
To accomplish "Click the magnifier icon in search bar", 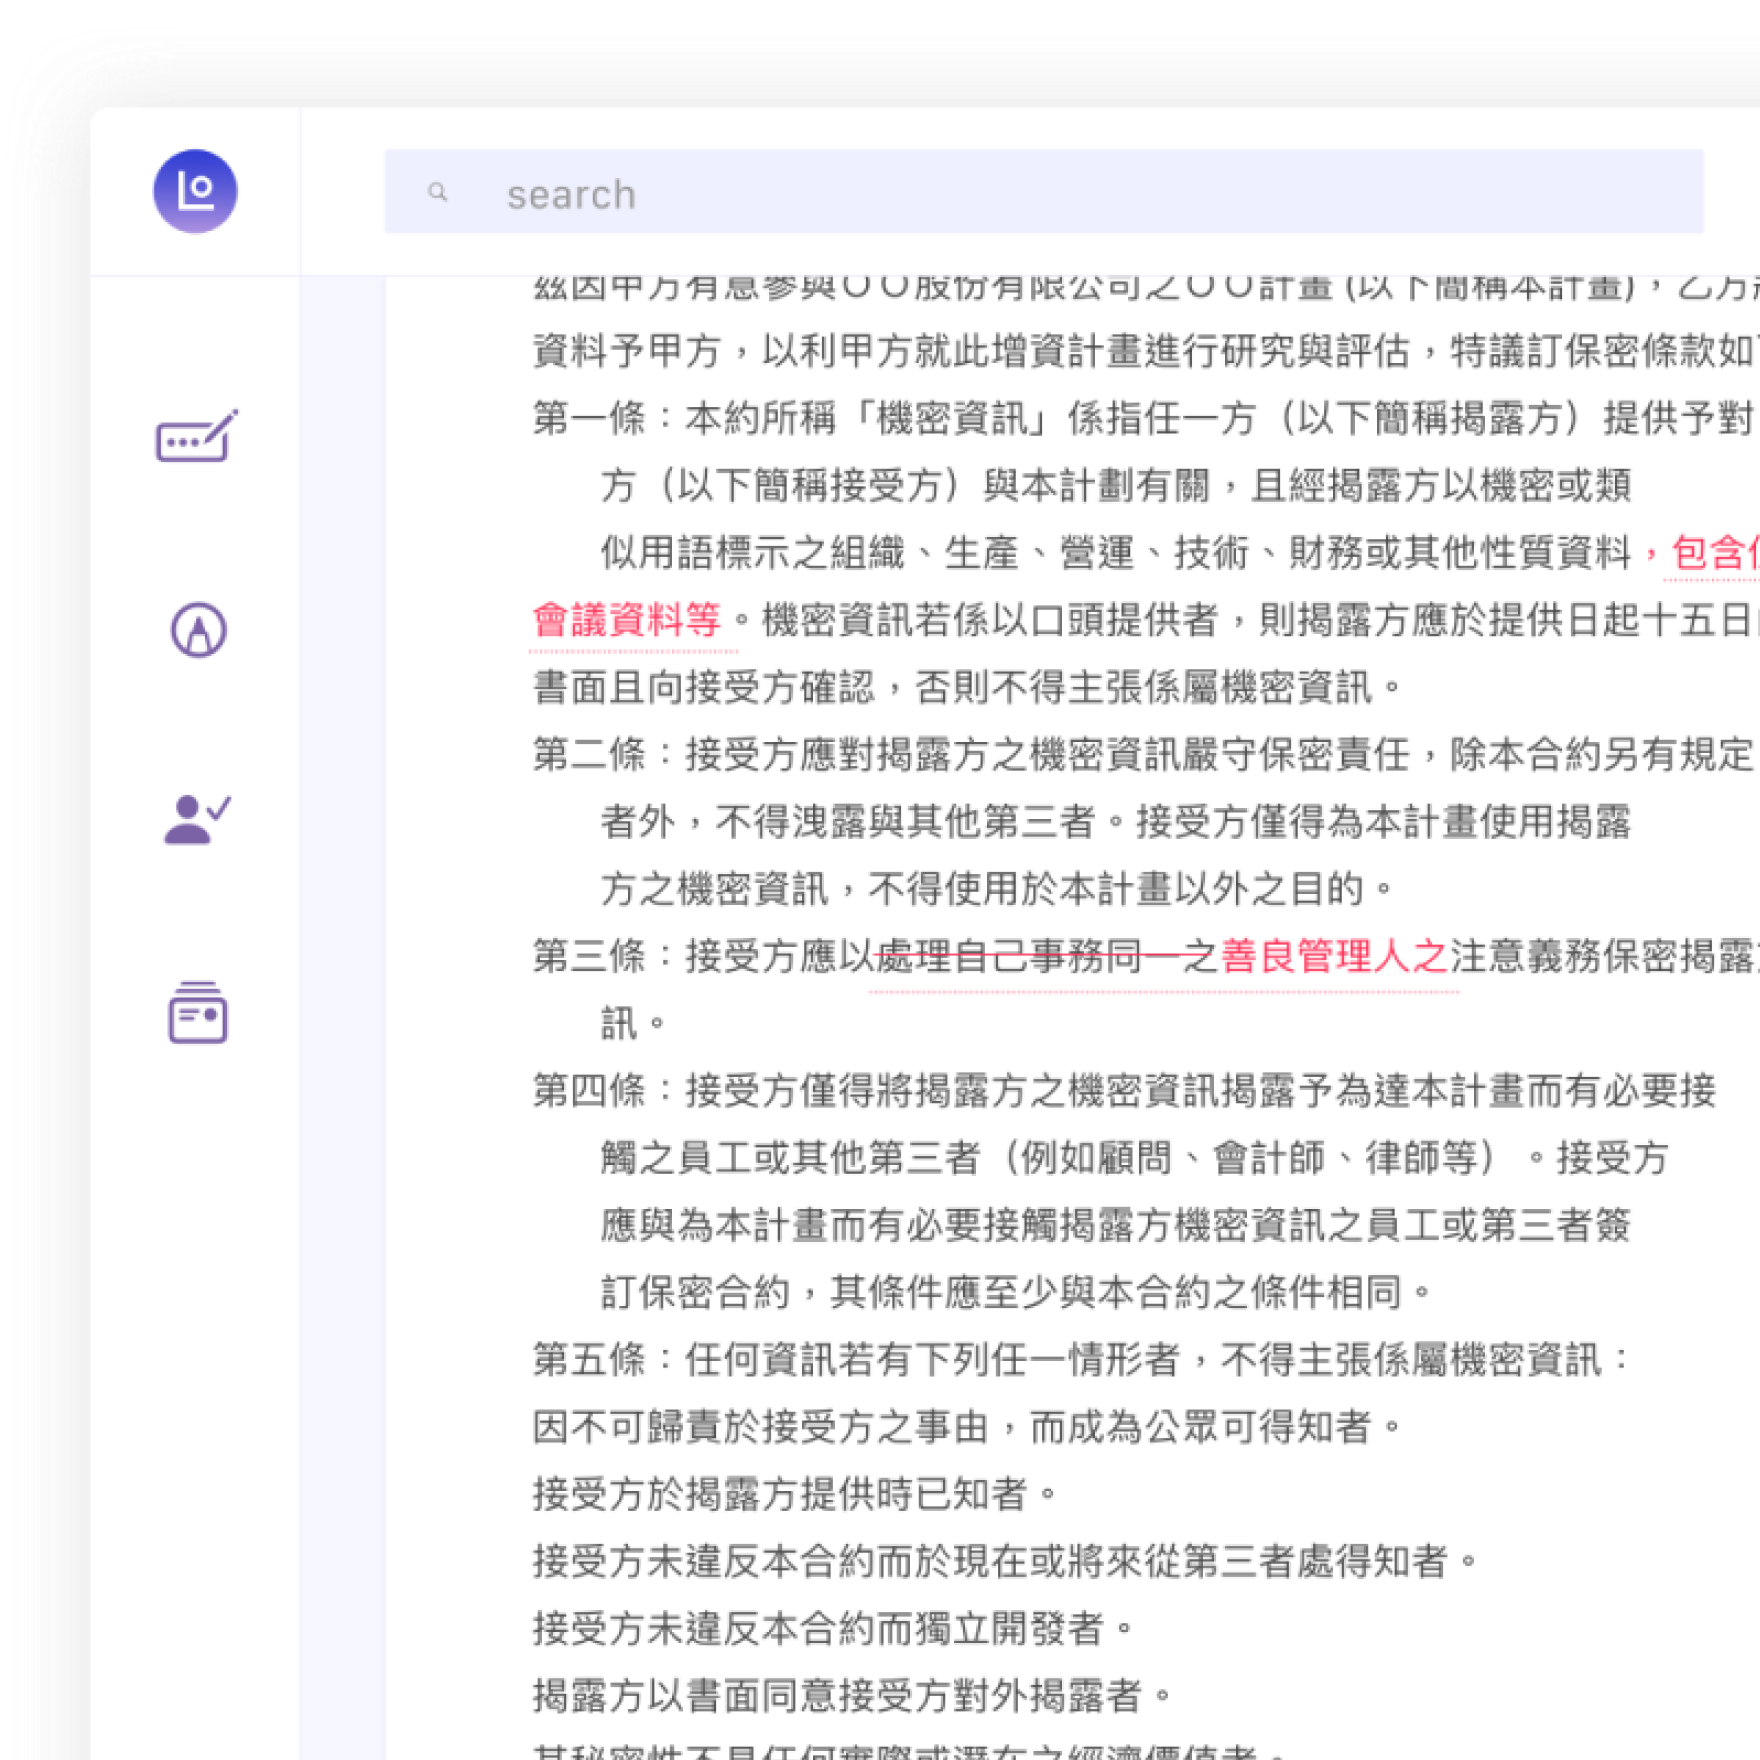I will 437,192.
